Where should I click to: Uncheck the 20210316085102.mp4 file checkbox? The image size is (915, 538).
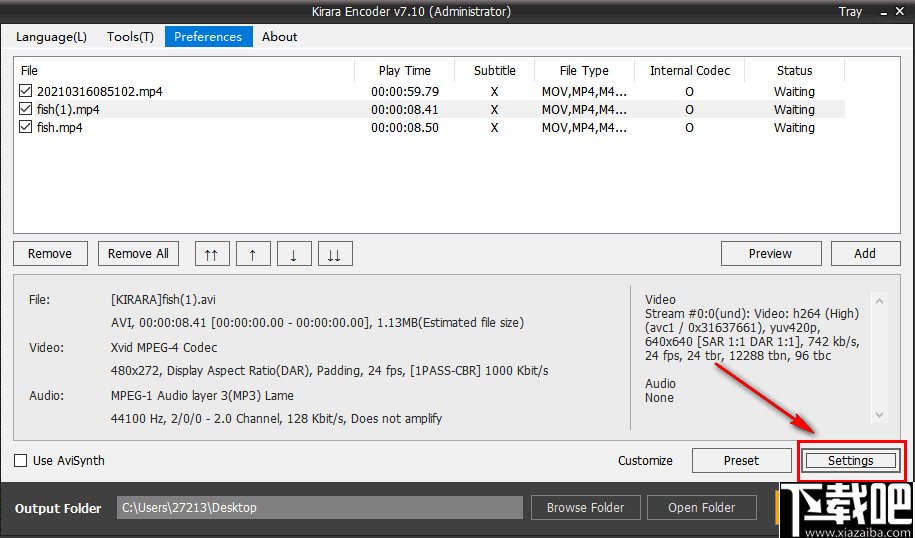point(25,91)
